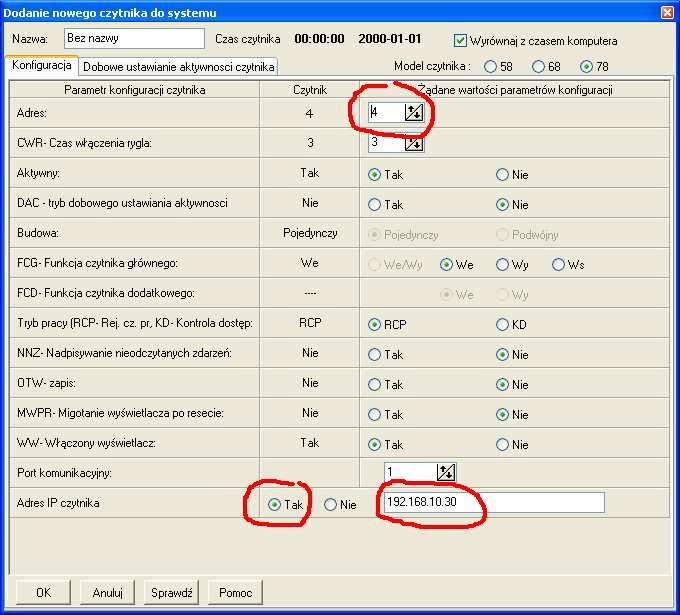Click the Sprawdź button

[x=171, y=592]
